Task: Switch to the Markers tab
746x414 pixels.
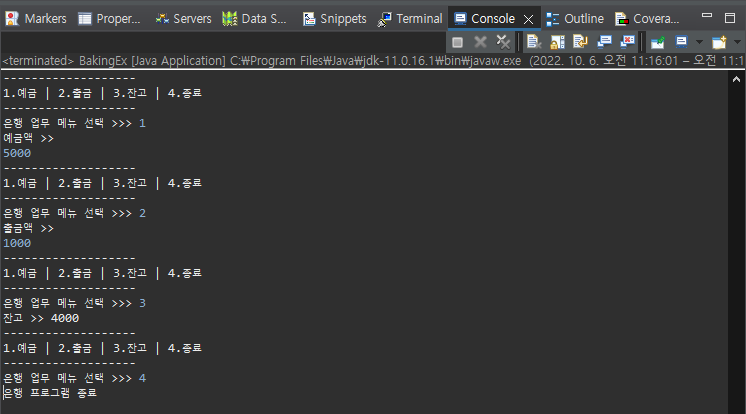Action: [36, 19]
